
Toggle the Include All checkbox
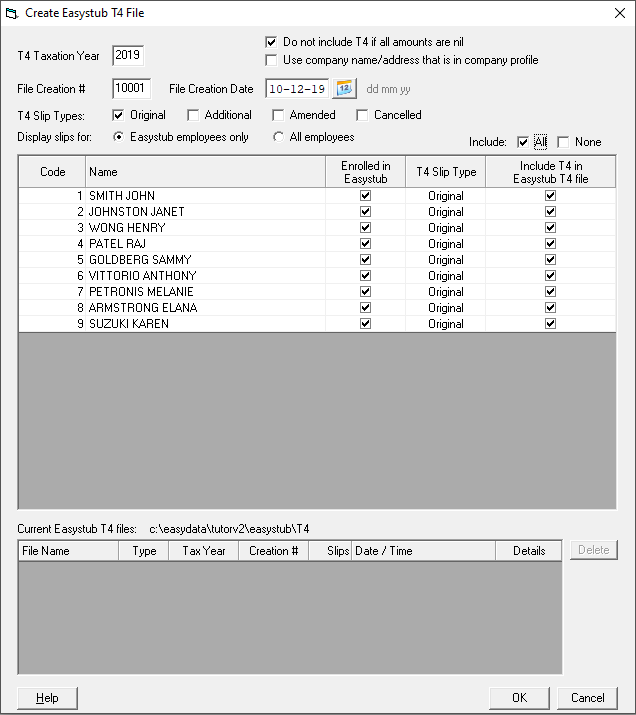point(523,142)
